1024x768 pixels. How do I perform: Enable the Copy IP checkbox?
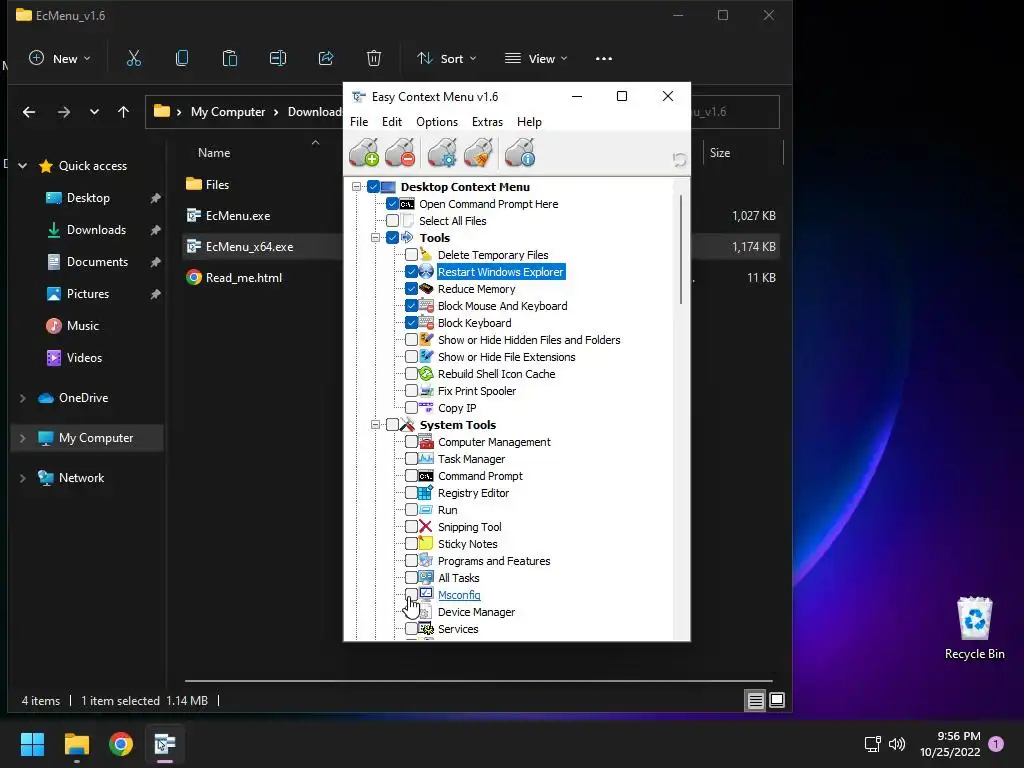411,408
